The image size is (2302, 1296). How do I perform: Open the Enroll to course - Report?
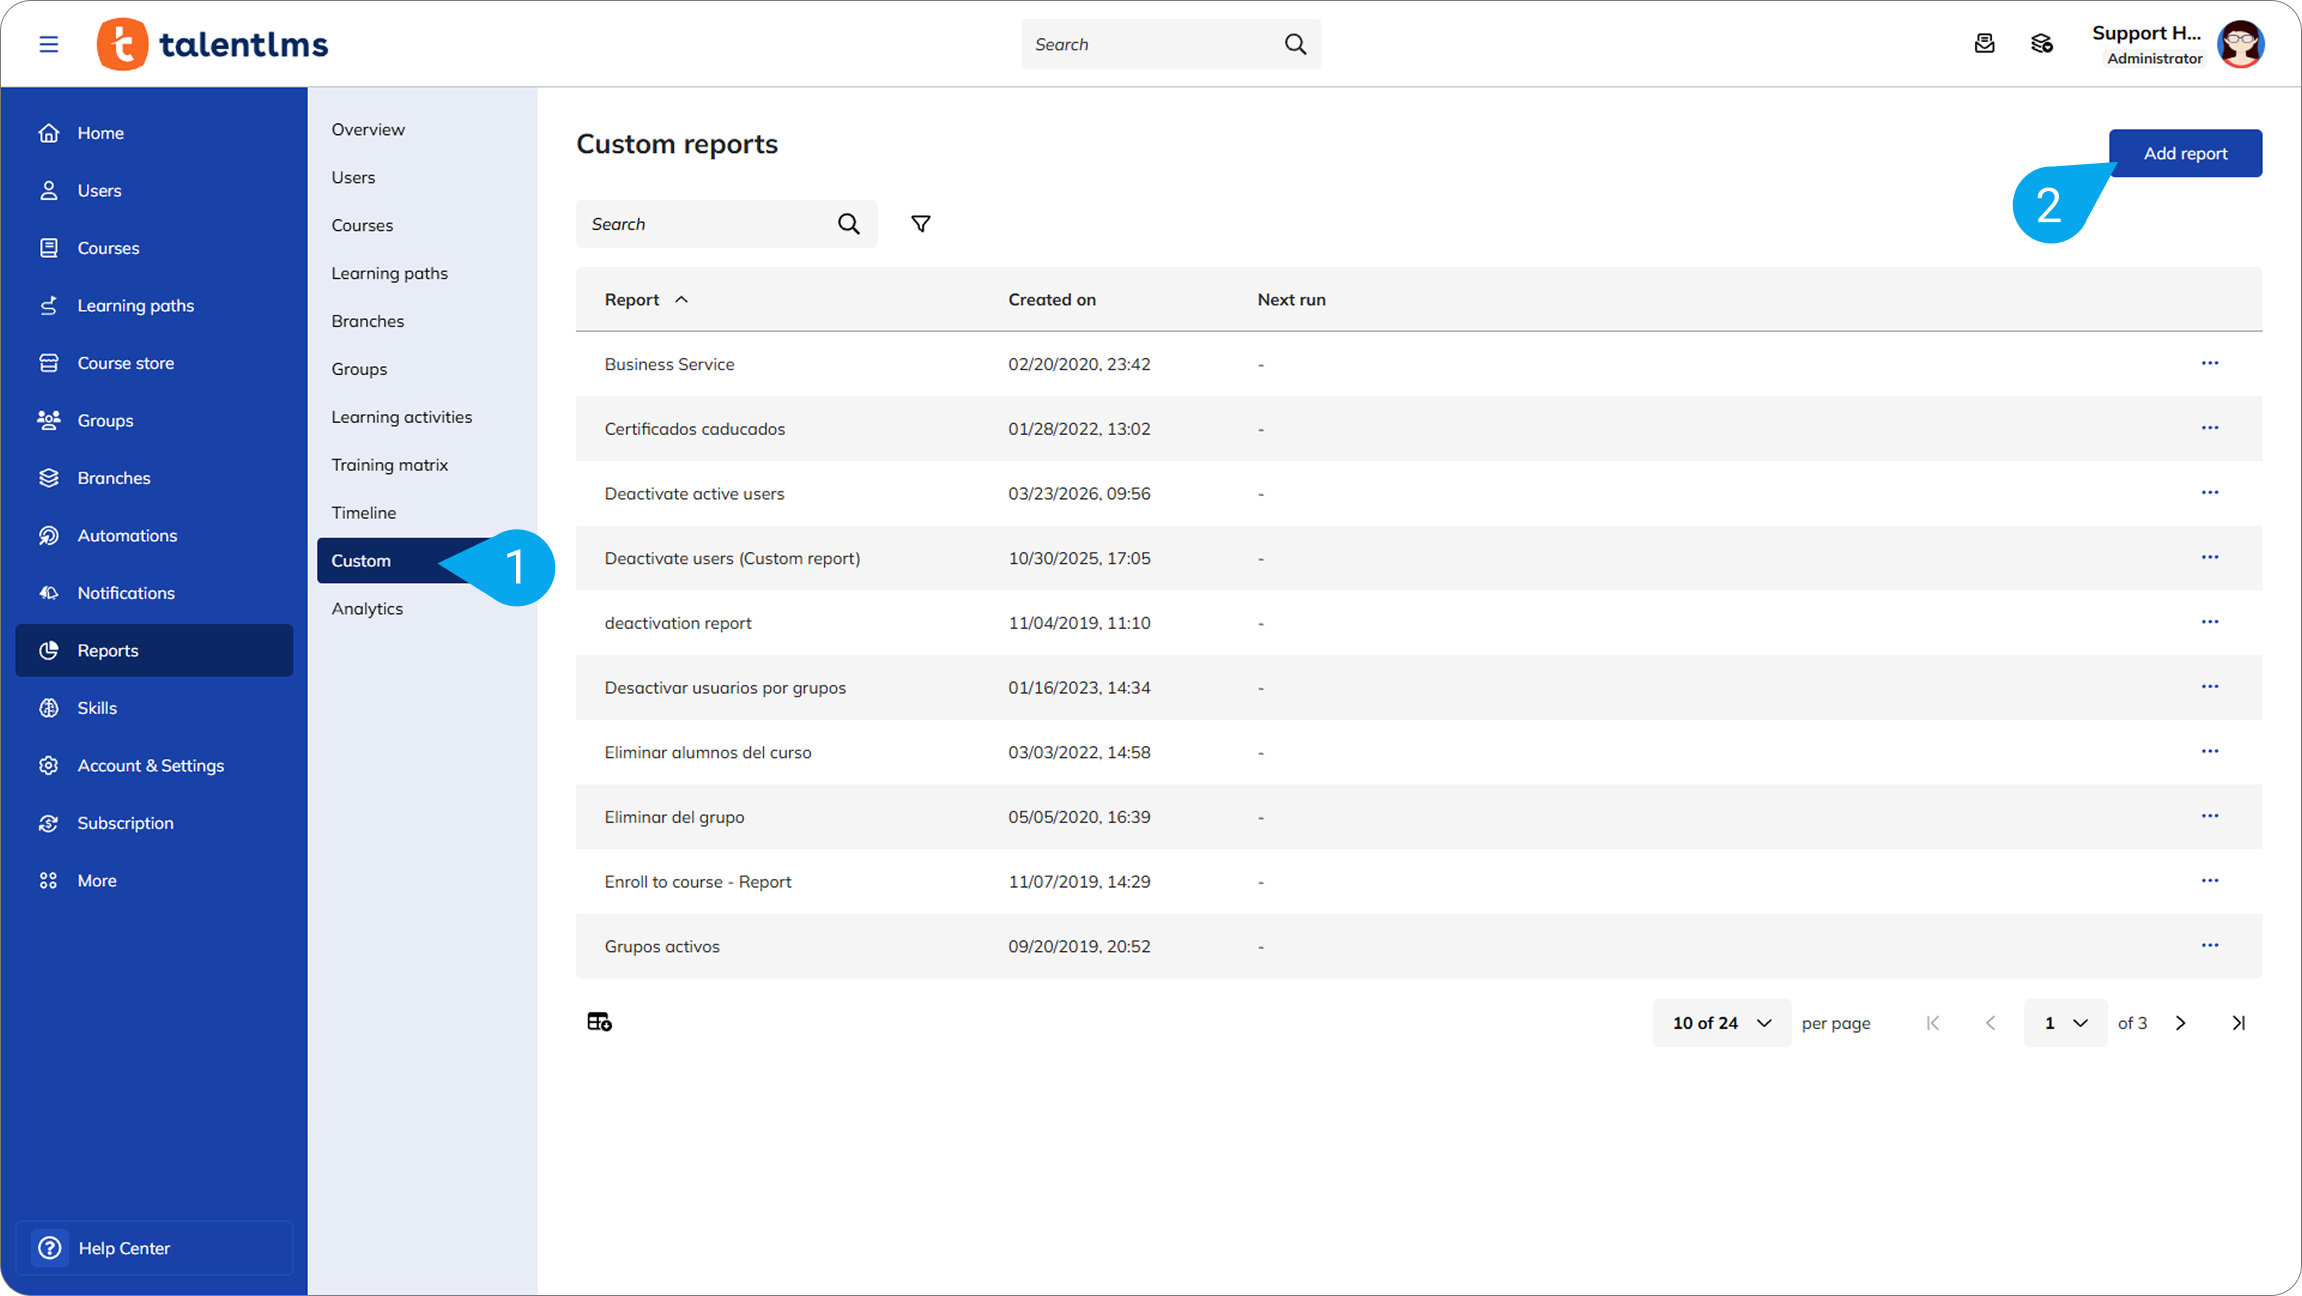(697, 881)
